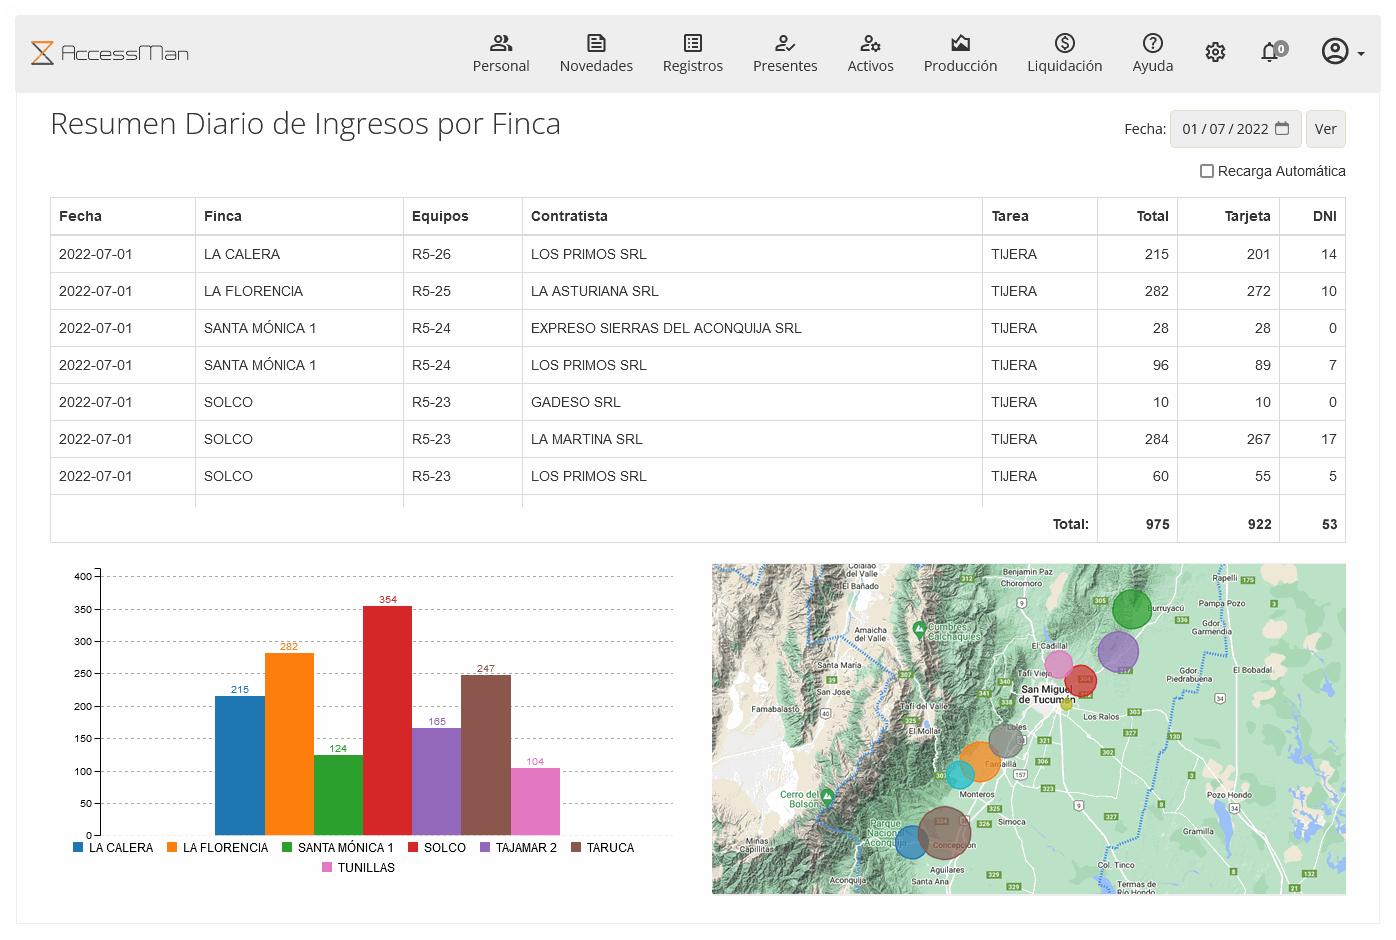1396x940 pixels.
Task: Open the Personal section icon
Action: pyautogui.click(x=501, y=43)
